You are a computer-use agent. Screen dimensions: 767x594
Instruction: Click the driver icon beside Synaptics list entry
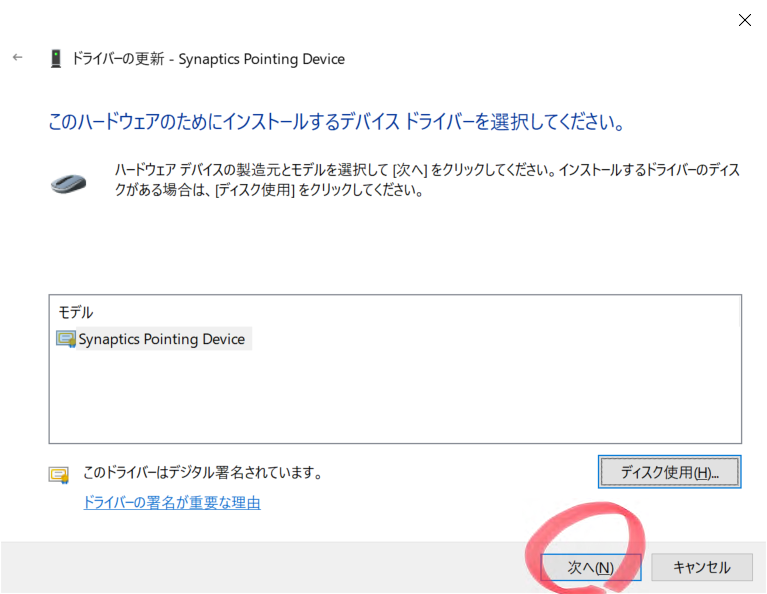click(66, 339)
